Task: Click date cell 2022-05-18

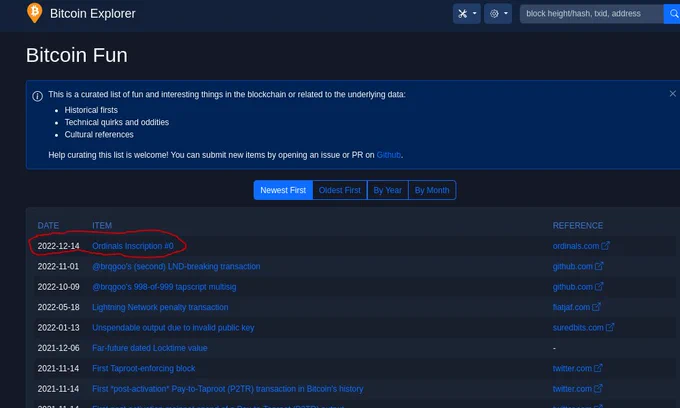Action: [59, 307]
